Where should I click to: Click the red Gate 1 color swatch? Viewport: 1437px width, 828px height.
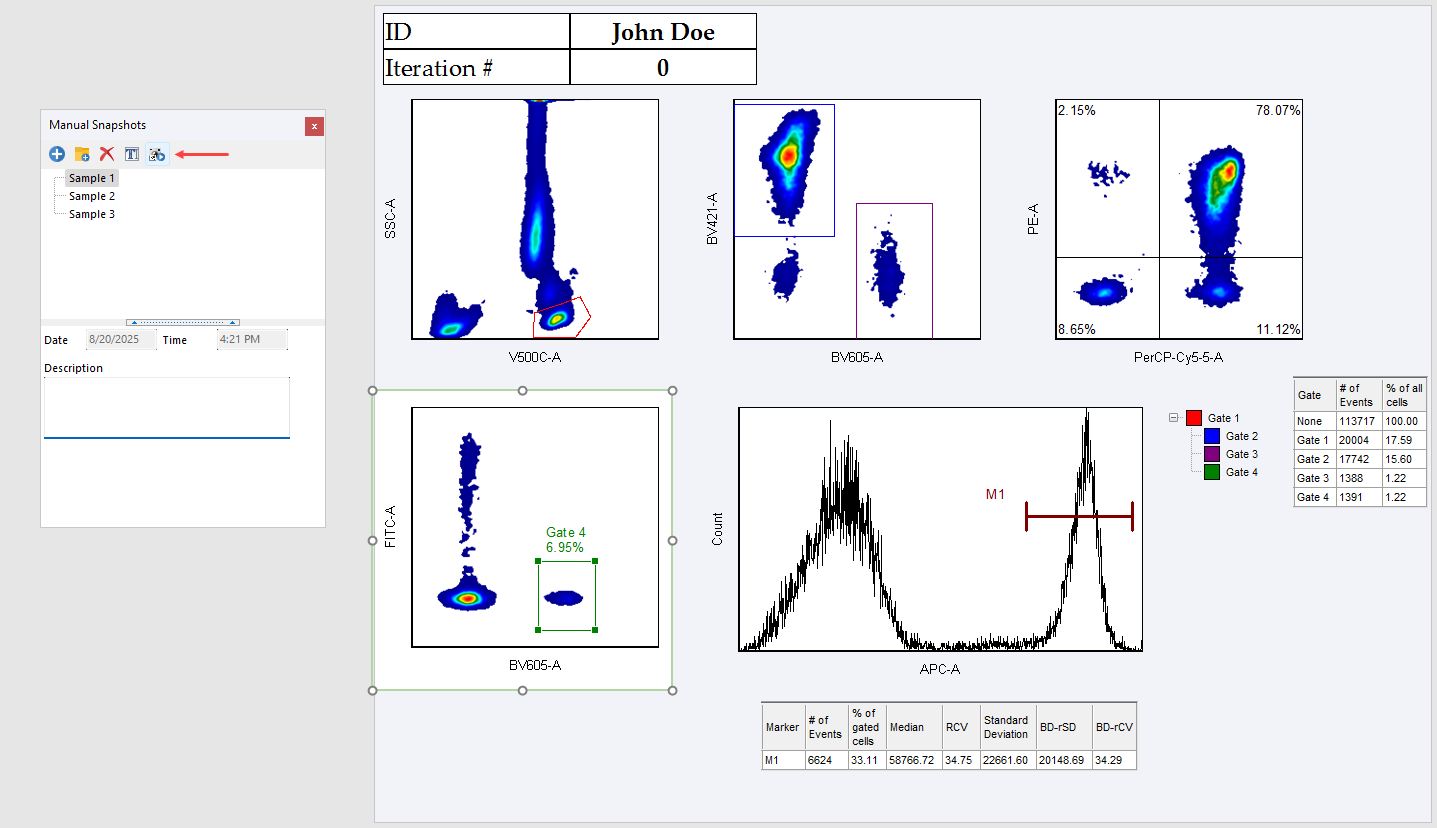(x=1193, y=418)
